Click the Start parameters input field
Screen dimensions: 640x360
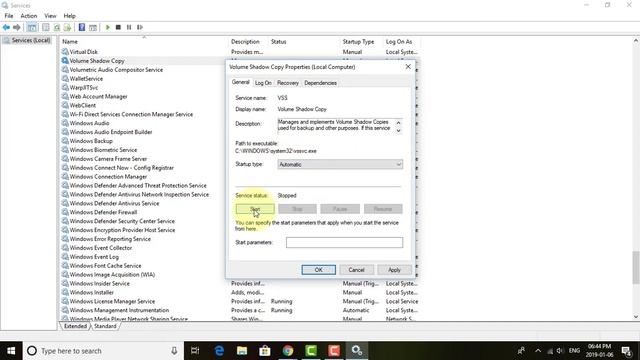344,242
